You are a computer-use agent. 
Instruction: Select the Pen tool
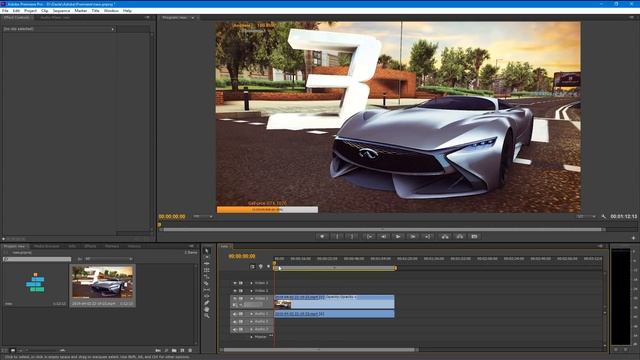[x=207, y=302]
